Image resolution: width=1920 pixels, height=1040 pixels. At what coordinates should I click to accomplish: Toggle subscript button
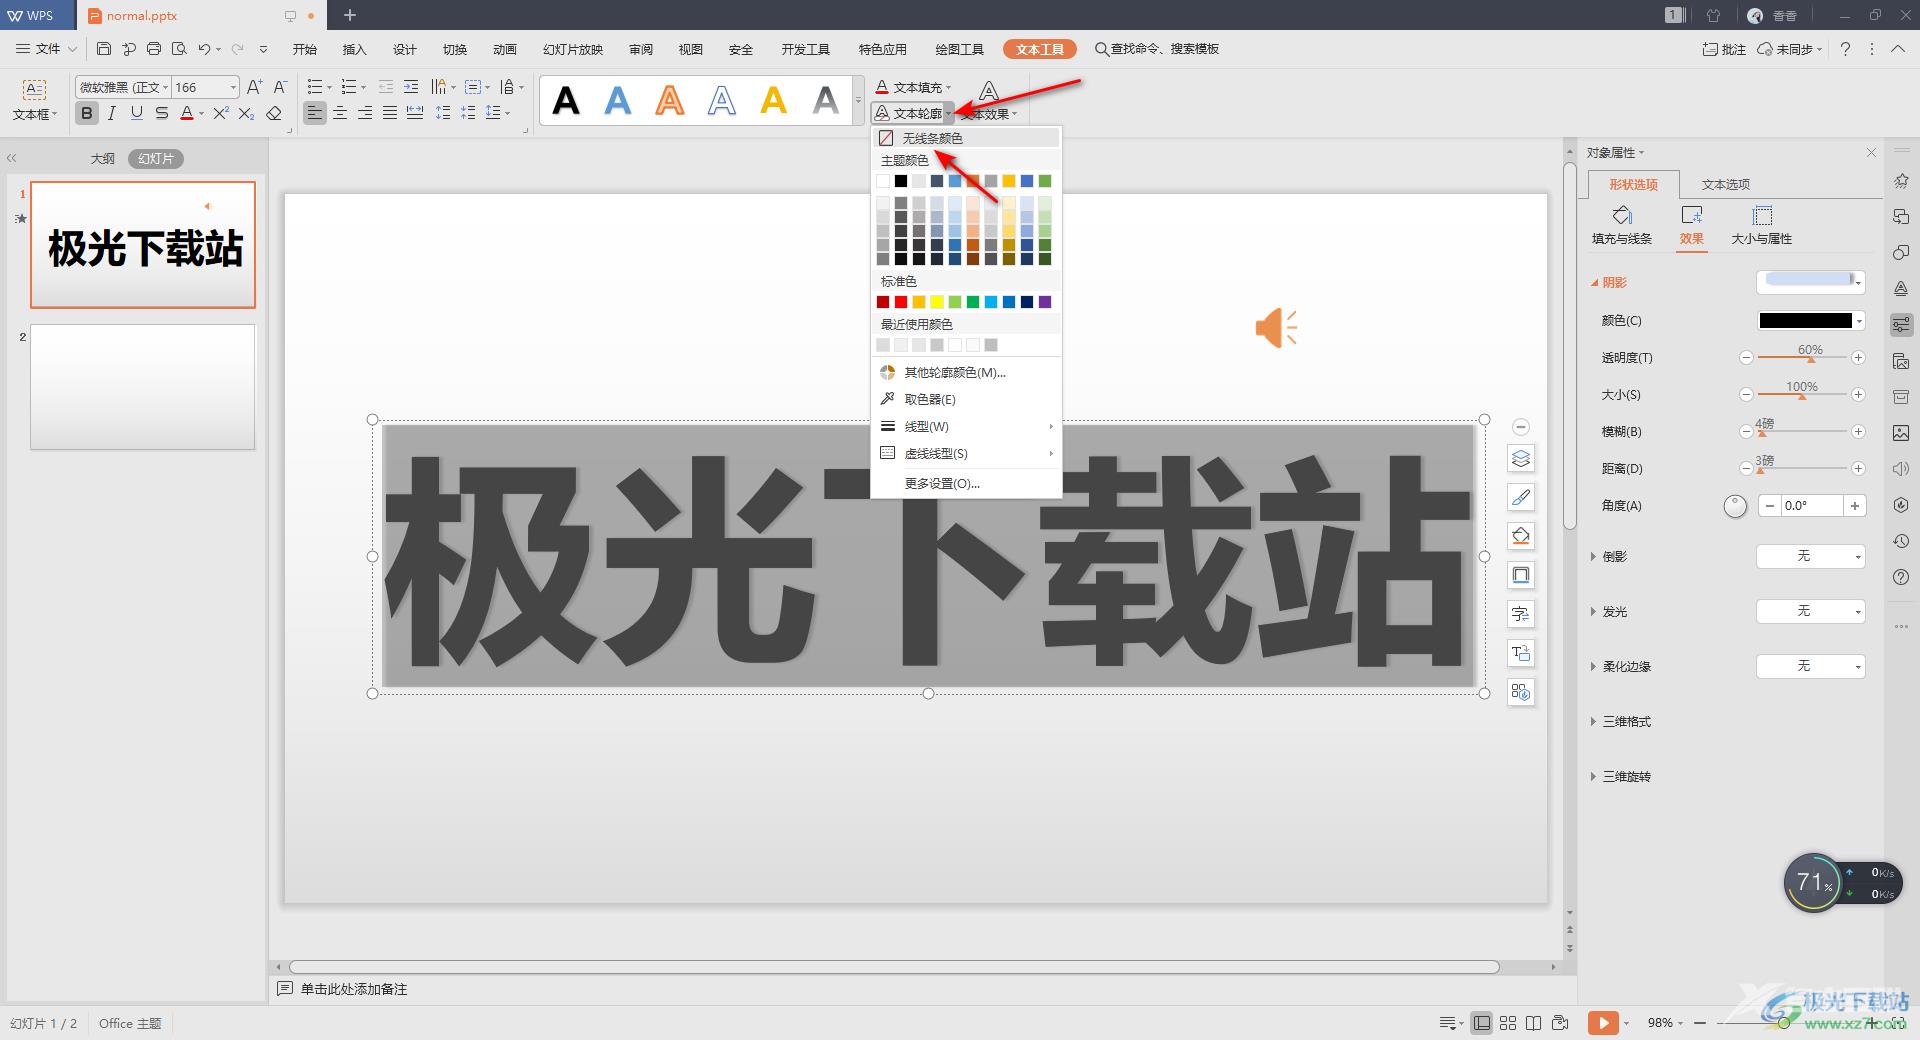[246, 113]
